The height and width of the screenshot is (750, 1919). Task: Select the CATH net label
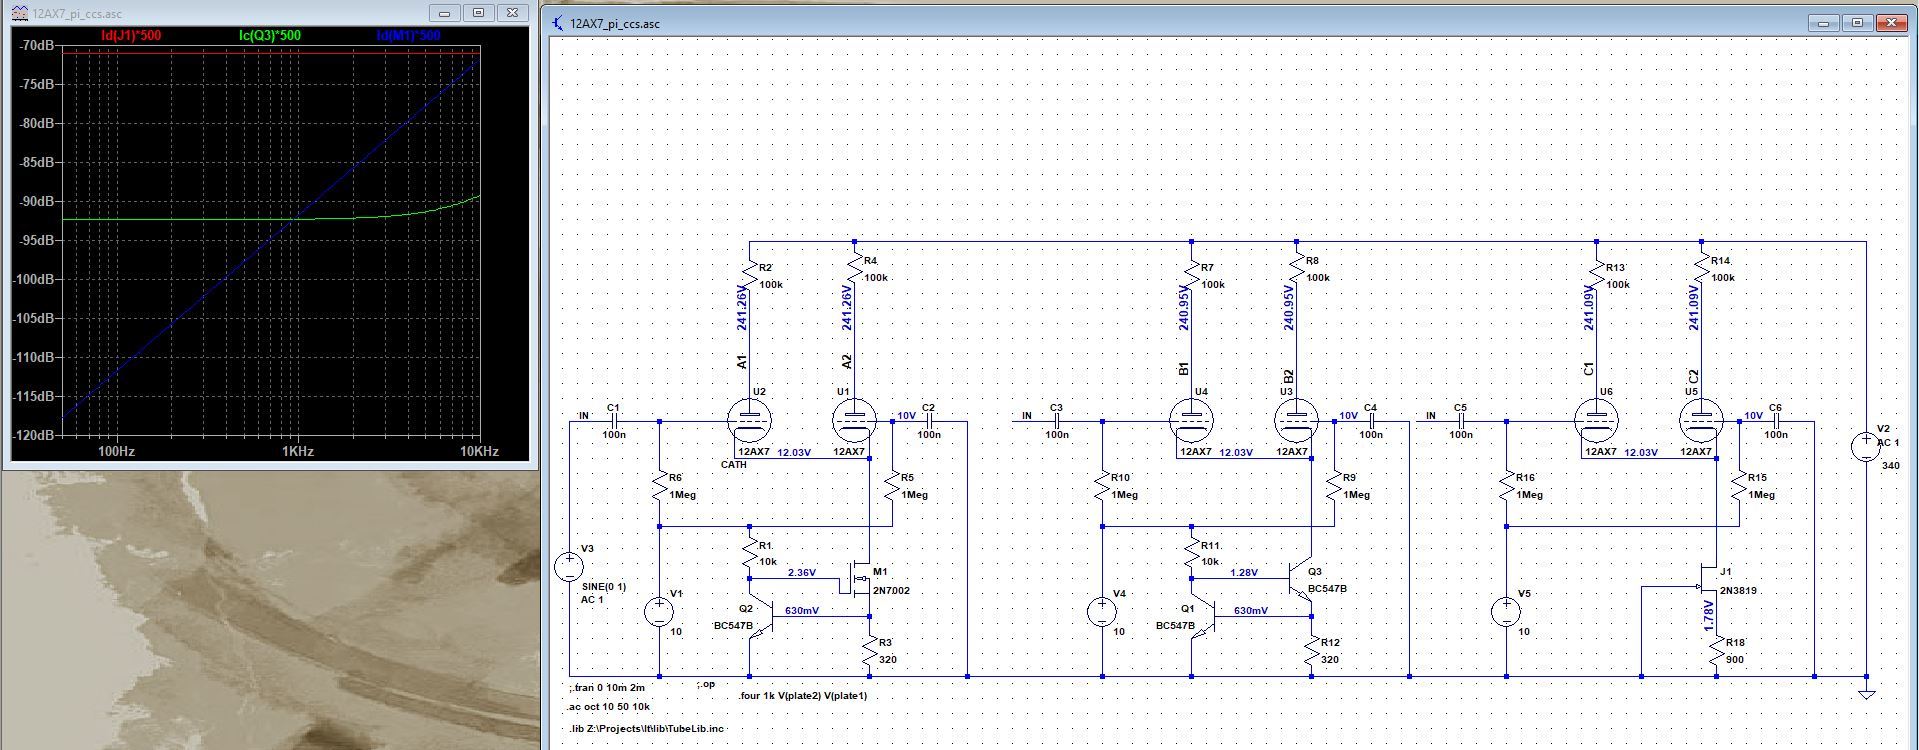[734, 464]
